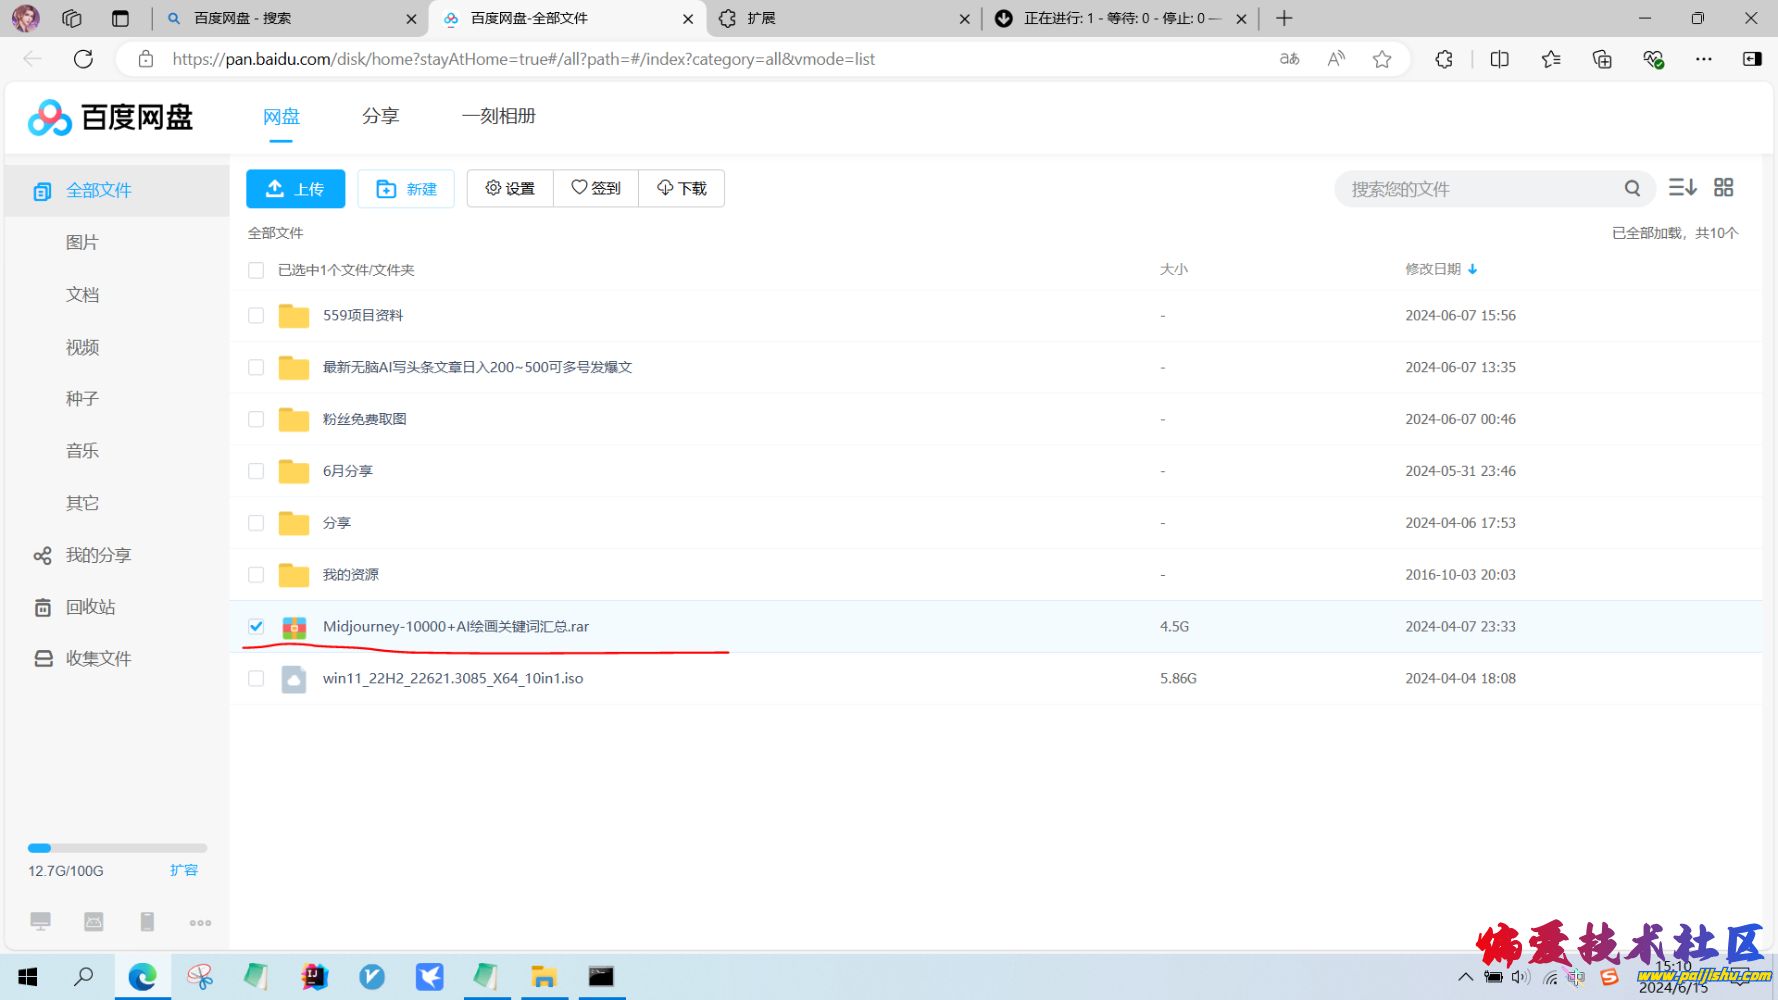Sort by modified date (修改日期) column arrow
Screen dimensions: 1778x1000
[1472, 269]
